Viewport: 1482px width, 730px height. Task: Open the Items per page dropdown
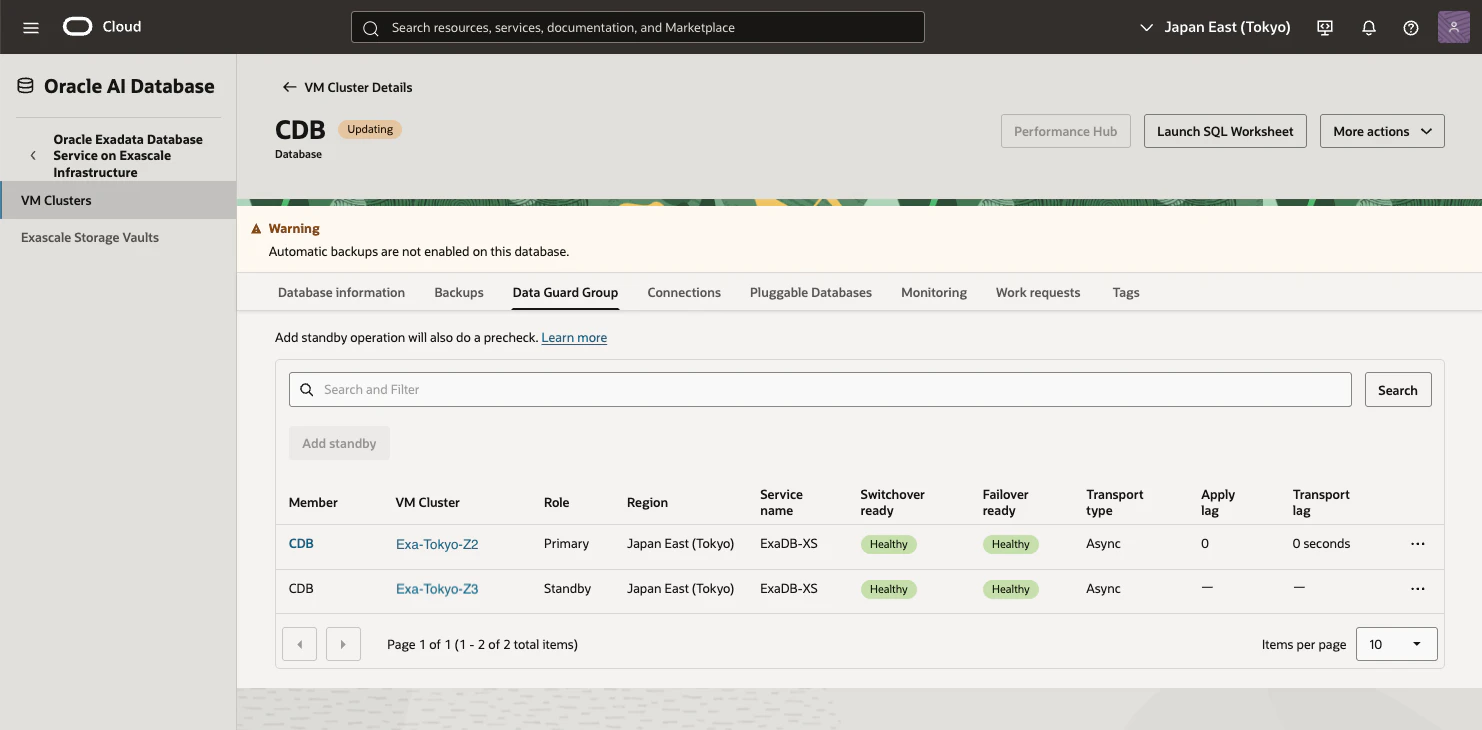point(1396,644)
